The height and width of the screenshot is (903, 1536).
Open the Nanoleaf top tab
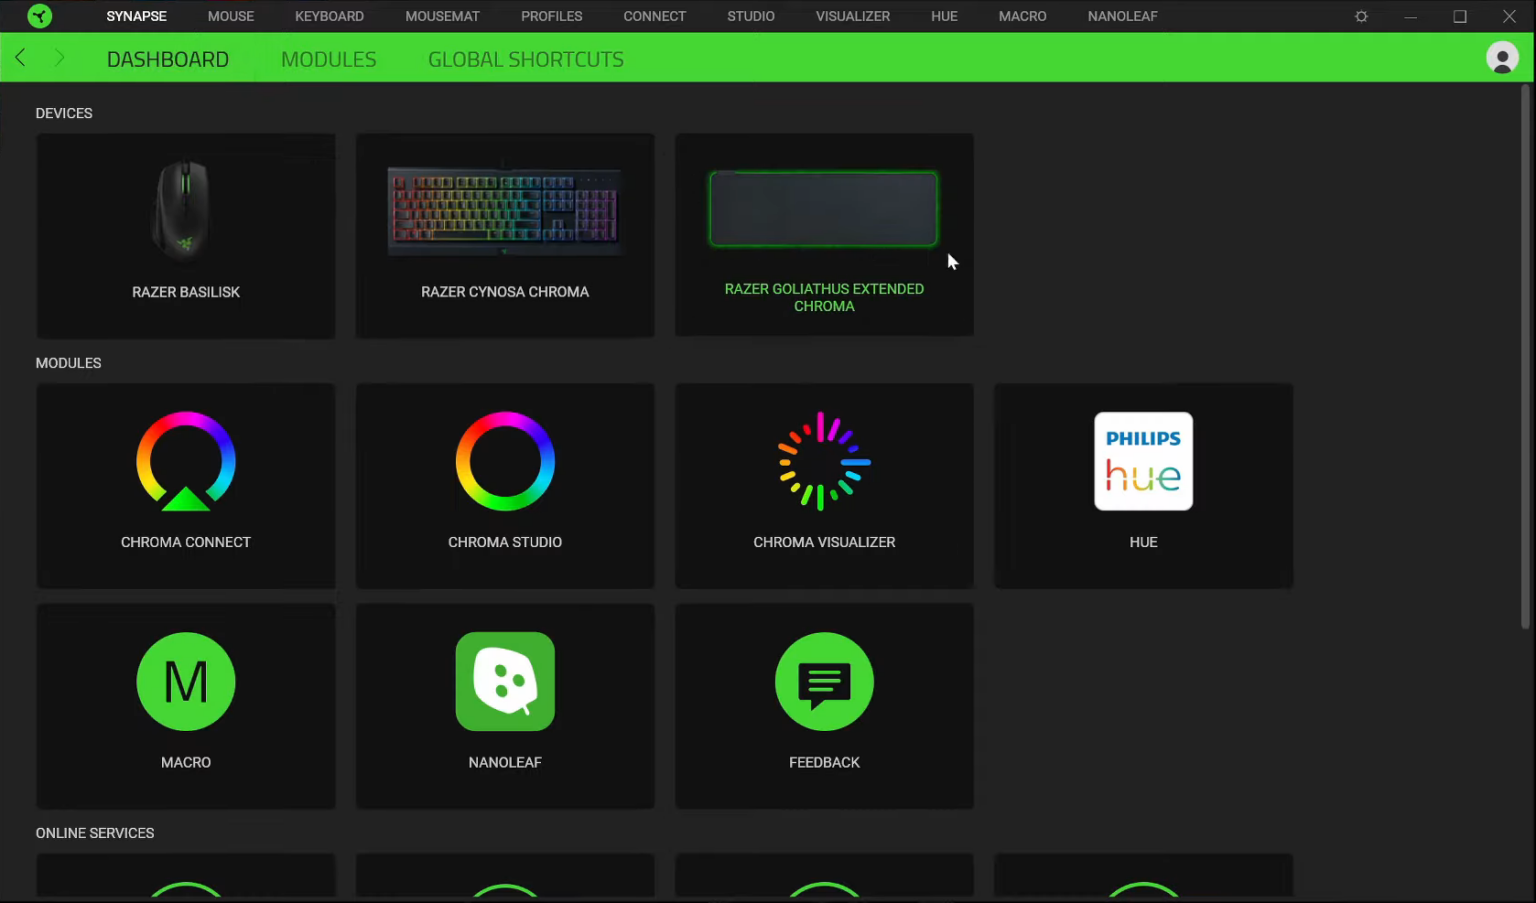pyautogui.click(x=1122, y=16)
